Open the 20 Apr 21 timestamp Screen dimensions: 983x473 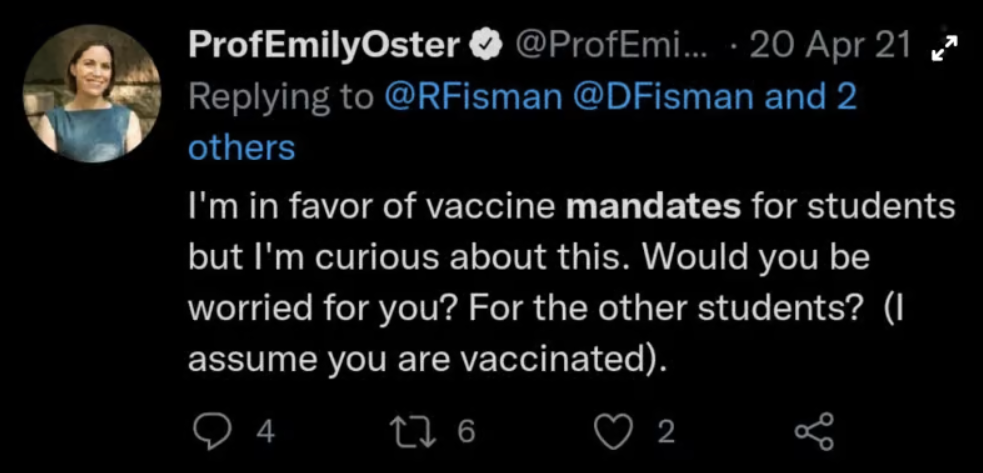[830, 45]
